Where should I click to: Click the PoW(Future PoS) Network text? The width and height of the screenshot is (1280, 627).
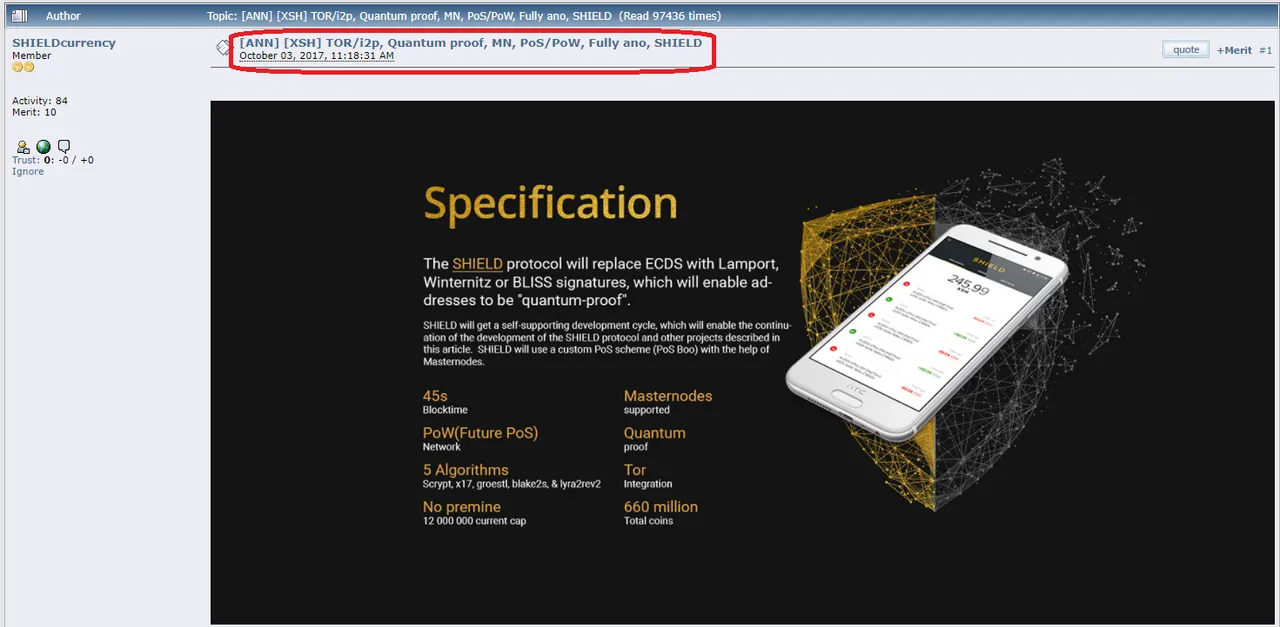pyautogui.click(x=480, y=439)
